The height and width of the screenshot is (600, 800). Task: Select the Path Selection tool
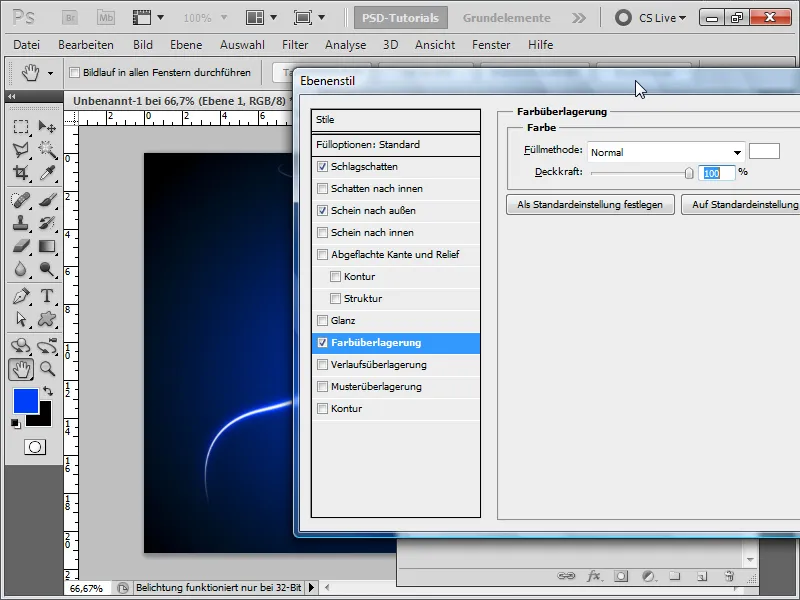coord(21,319)
